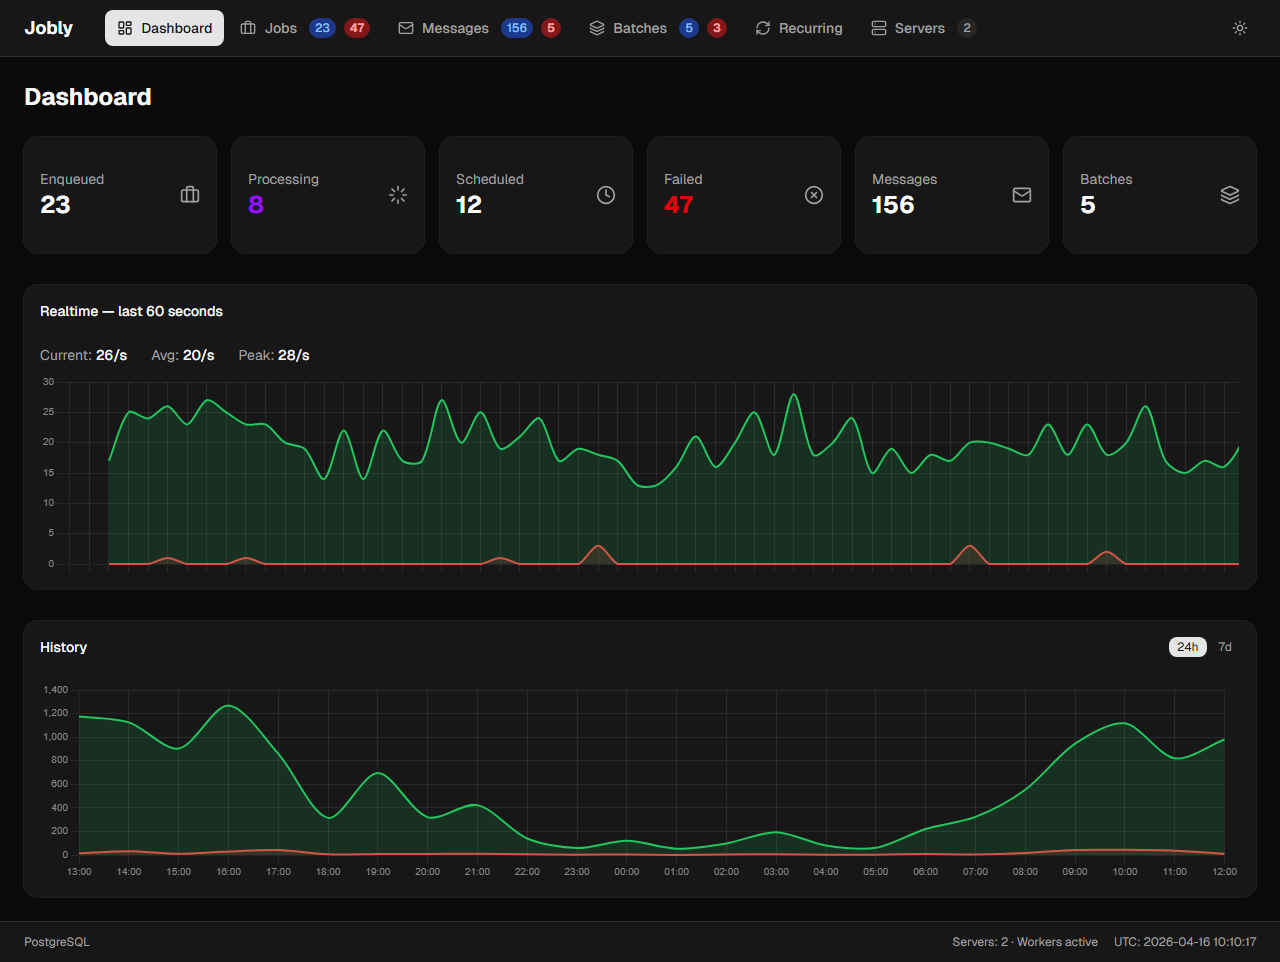Image resolution: width=1280 pixels, height=962 pixels.
Task: Switch History chart to 7d range
Action: coord(1225,647)
